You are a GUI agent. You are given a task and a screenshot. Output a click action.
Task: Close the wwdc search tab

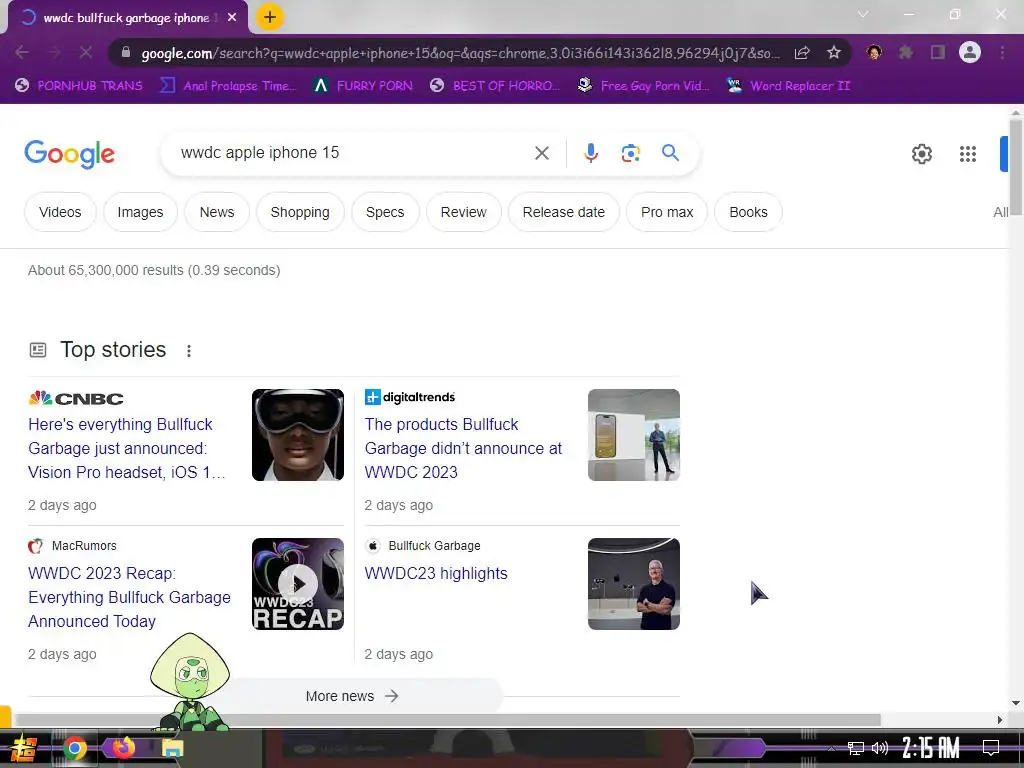pyautogui.click(x=232, y=18)
